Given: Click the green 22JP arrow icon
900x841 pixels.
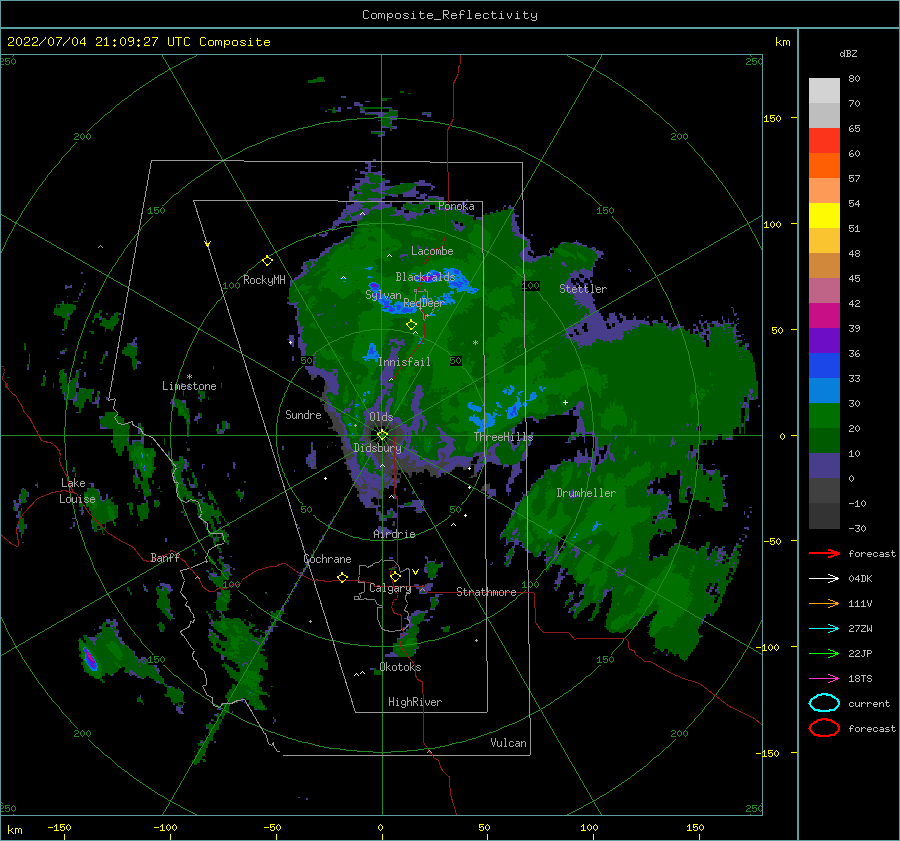Looking at the screenshot, I should [x=824, y=653].
